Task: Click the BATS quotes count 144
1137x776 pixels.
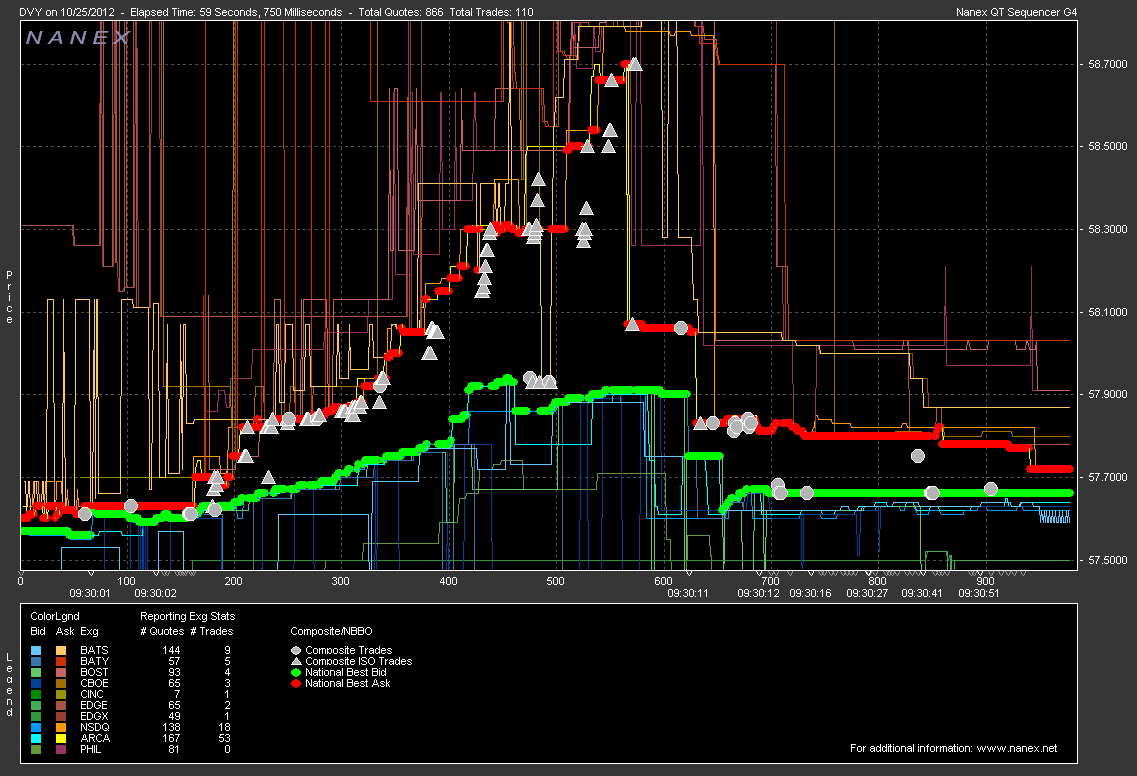Action: tap(171, 651)
